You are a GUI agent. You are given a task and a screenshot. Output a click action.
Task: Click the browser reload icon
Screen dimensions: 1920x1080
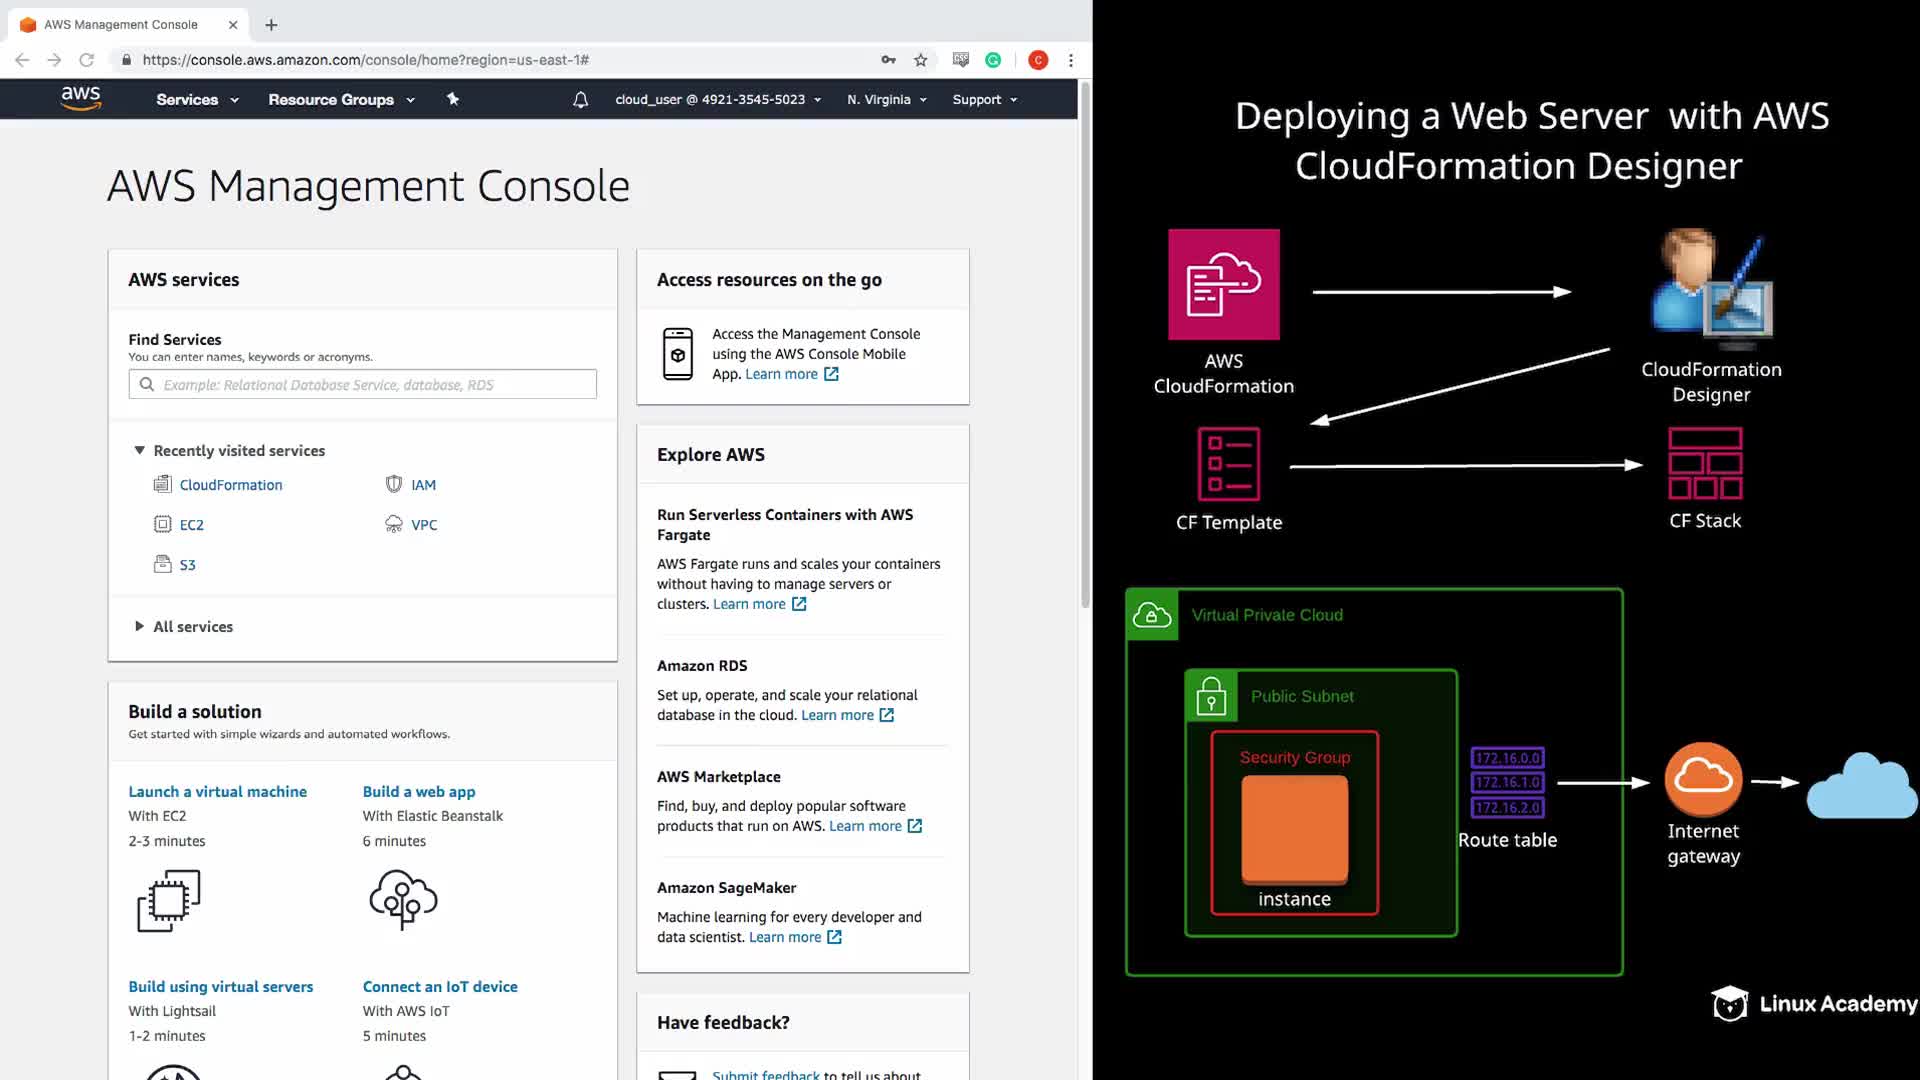(x=87, y=60)
